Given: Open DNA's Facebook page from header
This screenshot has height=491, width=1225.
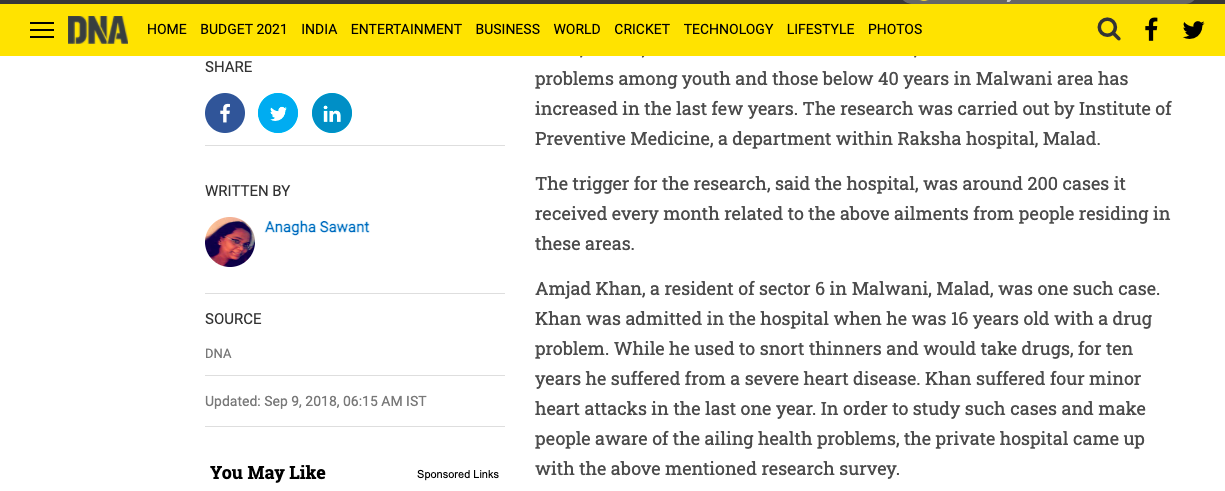Looking at the screenshot, I should pos(1151,29).
